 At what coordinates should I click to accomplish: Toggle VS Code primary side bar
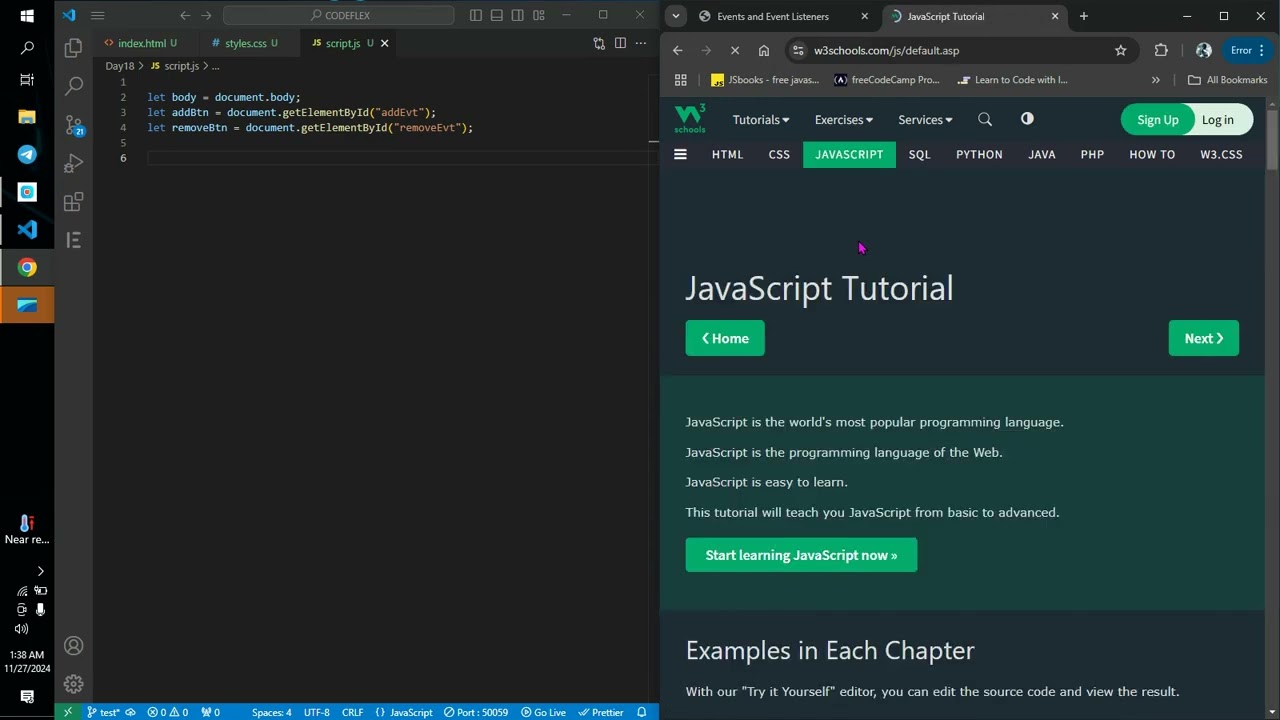point(476,15)
